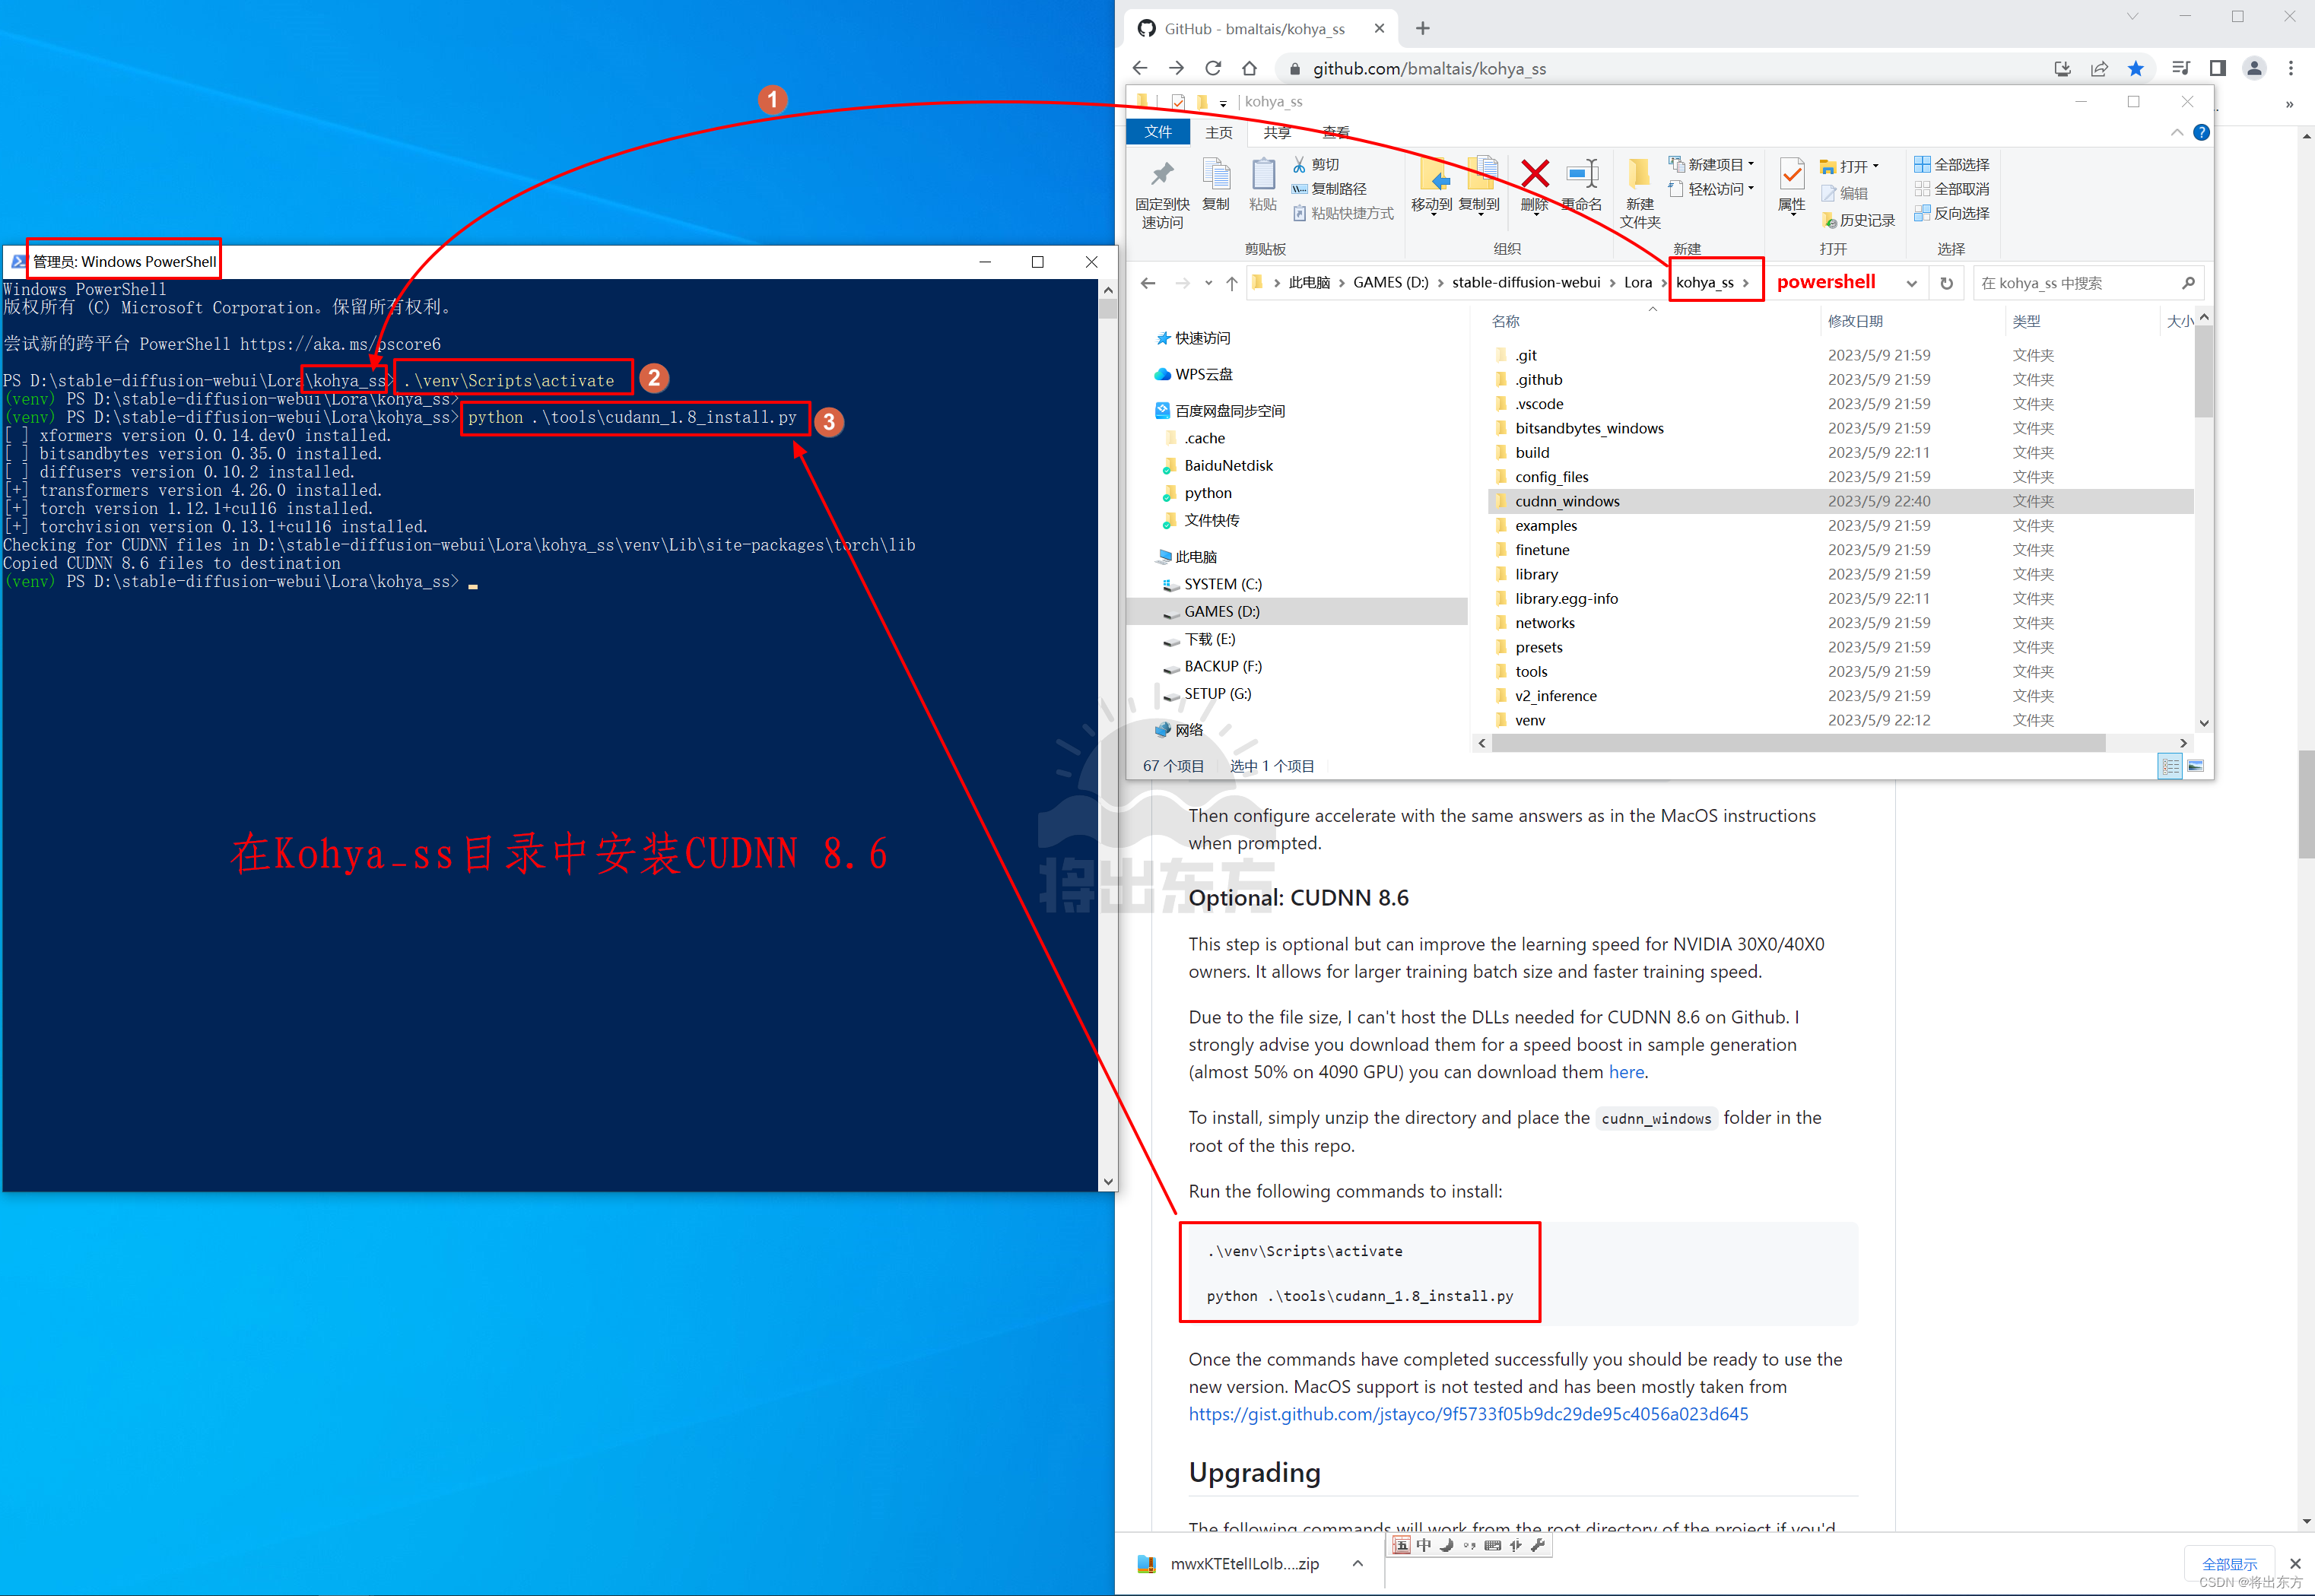Toggle Chrome's side panel button
2315x1596 pixels.
[x=2217, y=68]
